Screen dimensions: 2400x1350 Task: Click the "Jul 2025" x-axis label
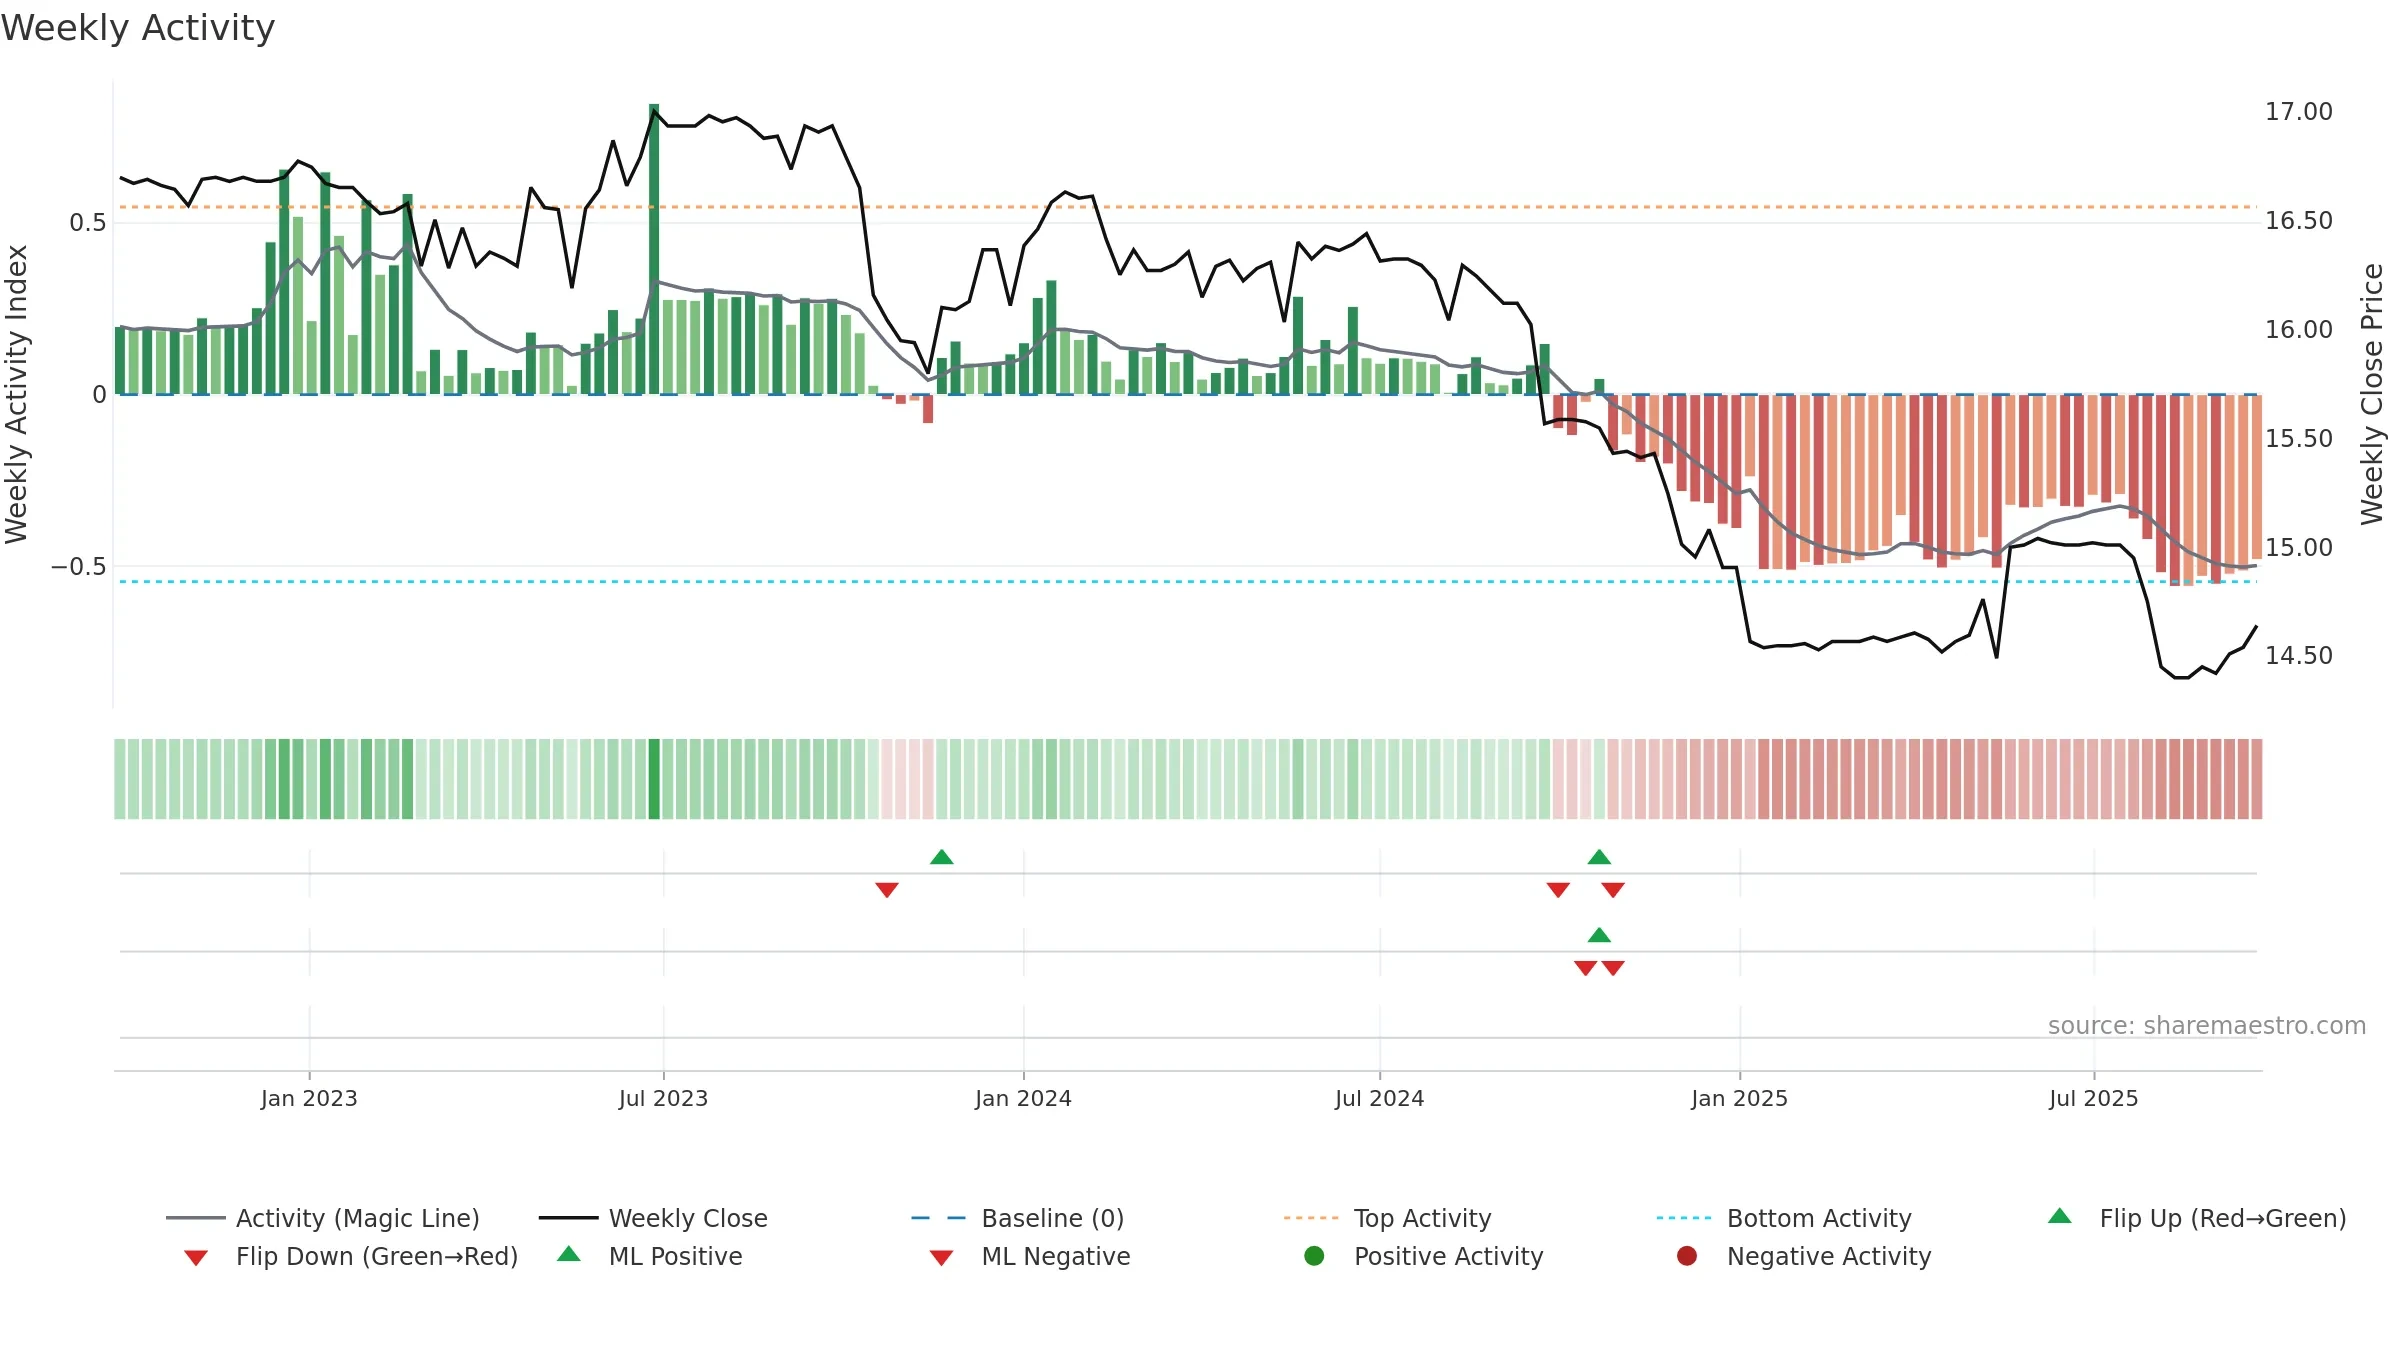[x=2093, y=1098]
